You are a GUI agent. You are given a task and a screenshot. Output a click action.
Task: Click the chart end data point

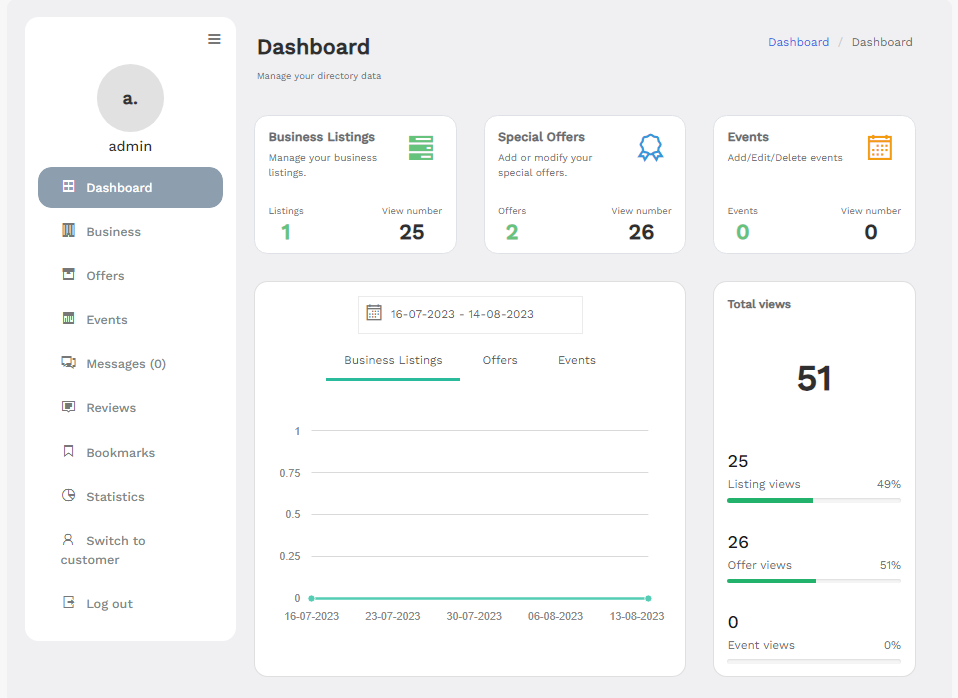click(x=648, y=598)
